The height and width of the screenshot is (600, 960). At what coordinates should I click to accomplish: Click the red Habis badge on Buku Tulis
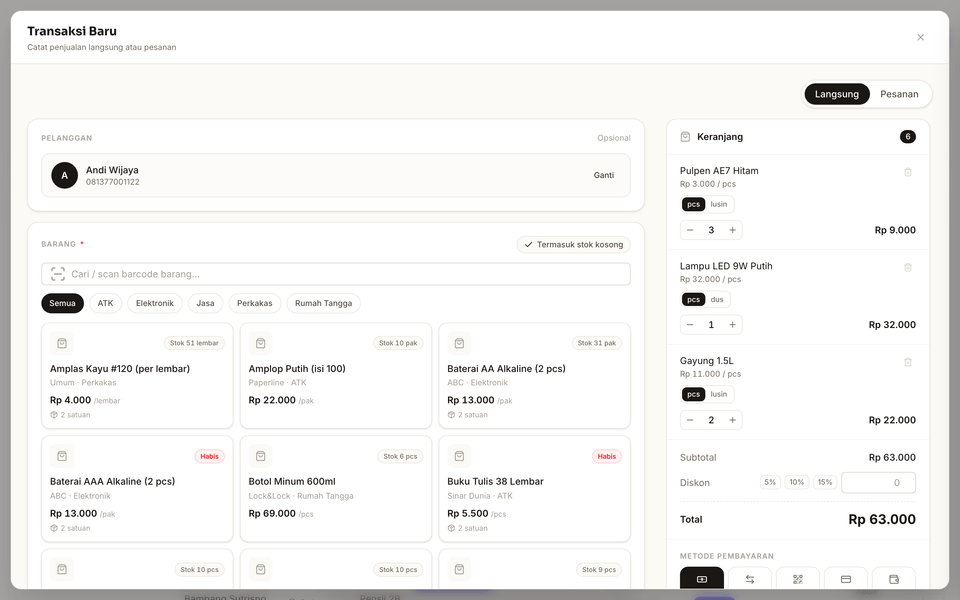[607, 456]
